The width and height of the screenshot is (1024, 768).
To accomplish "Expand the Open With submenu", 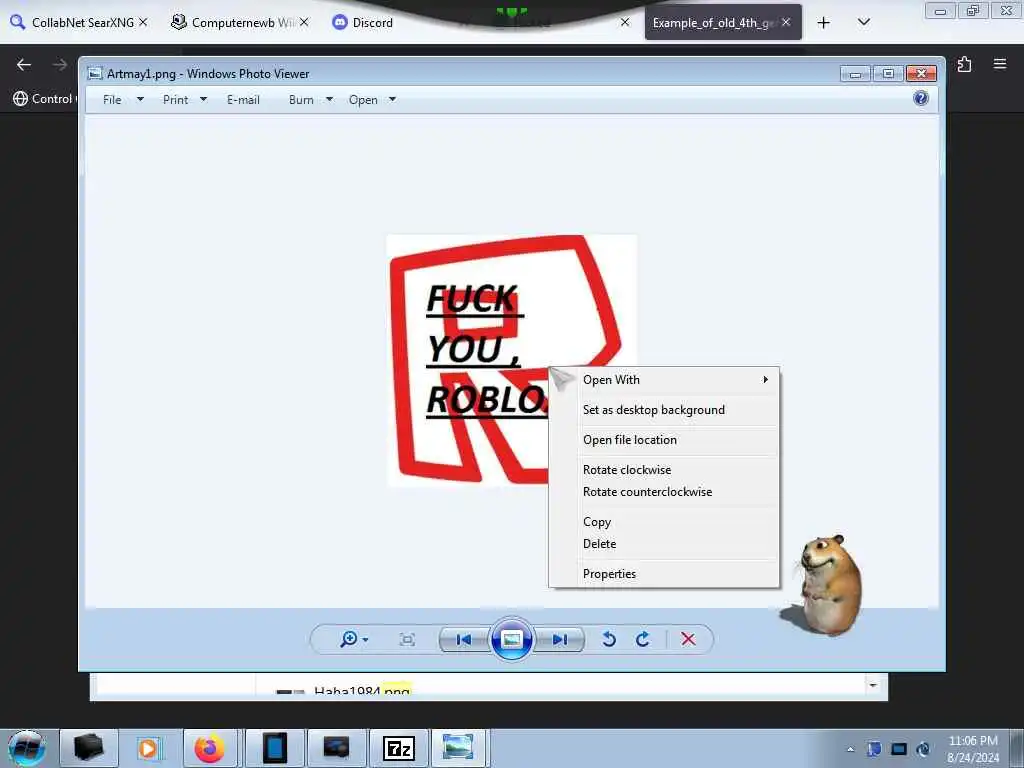I will (664, 379).
